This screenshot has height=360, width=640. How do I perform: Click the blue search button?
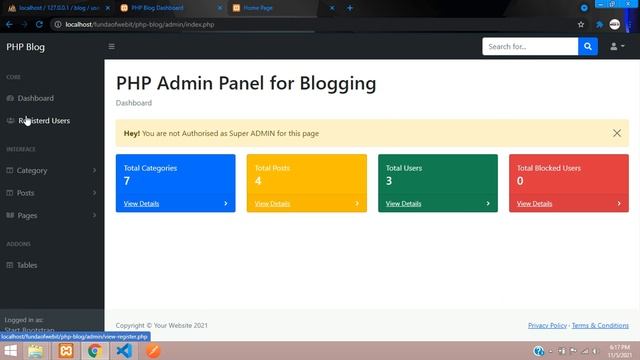(588, 47)
